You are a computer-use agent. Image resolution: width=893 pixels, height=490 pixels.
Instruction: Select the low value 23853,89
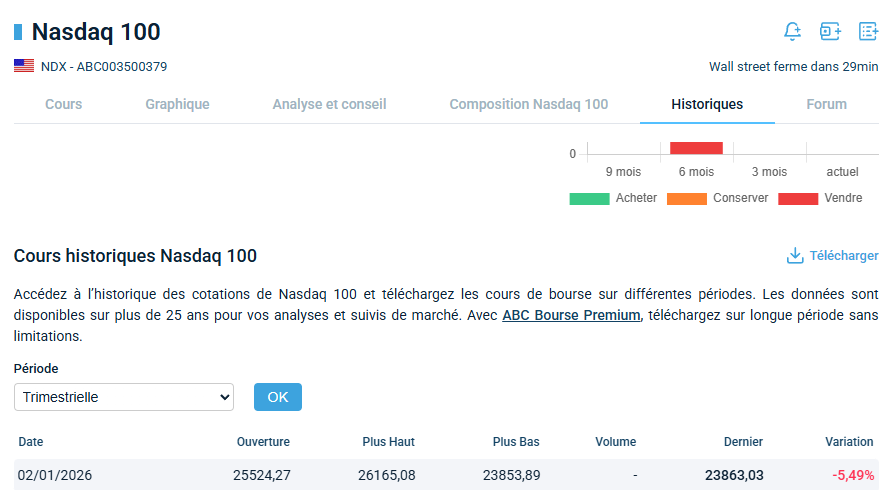(x=511, y=475)
